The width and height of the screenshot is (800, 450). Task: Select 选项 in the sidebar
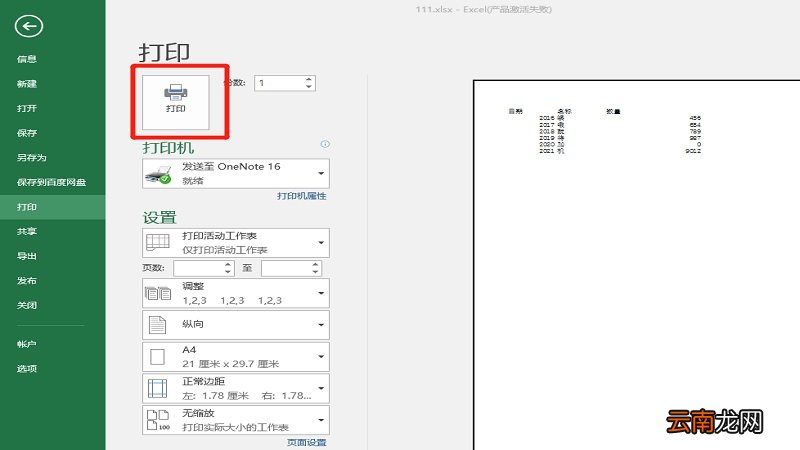(27, 368)
